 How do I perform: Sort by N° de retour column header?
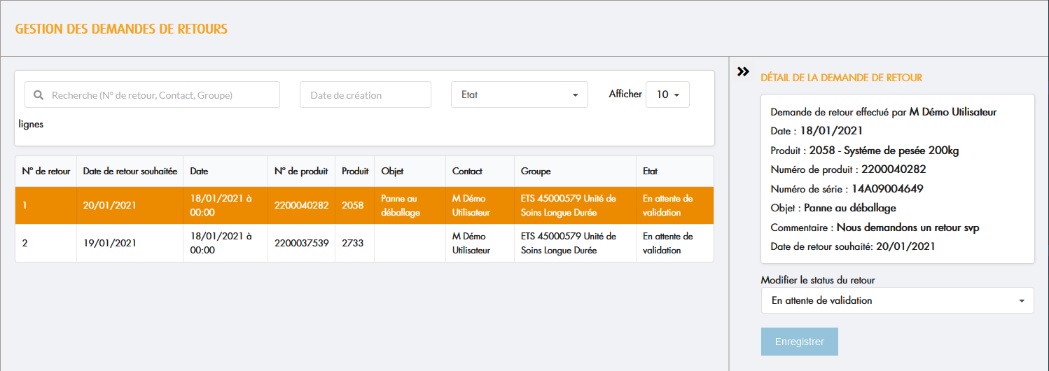pos(46,171)
